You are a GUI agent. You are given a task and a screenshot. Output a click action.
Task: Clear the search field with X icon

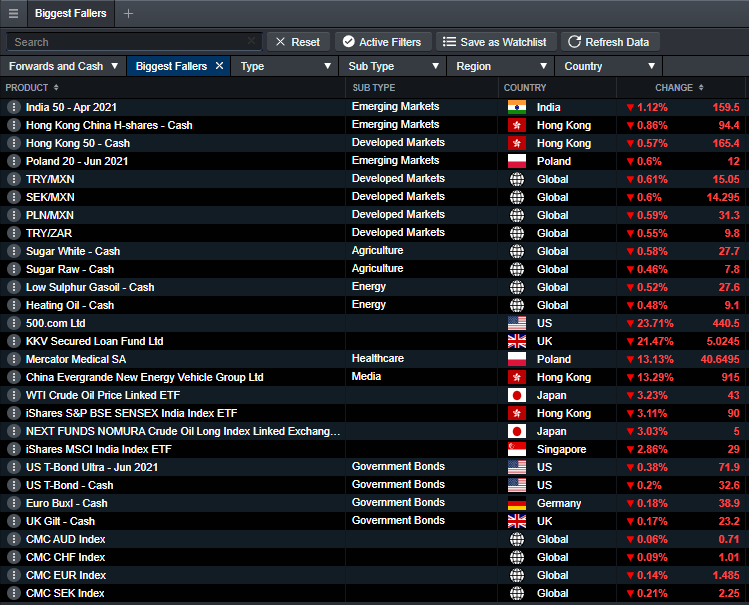(x=251, y=41)
